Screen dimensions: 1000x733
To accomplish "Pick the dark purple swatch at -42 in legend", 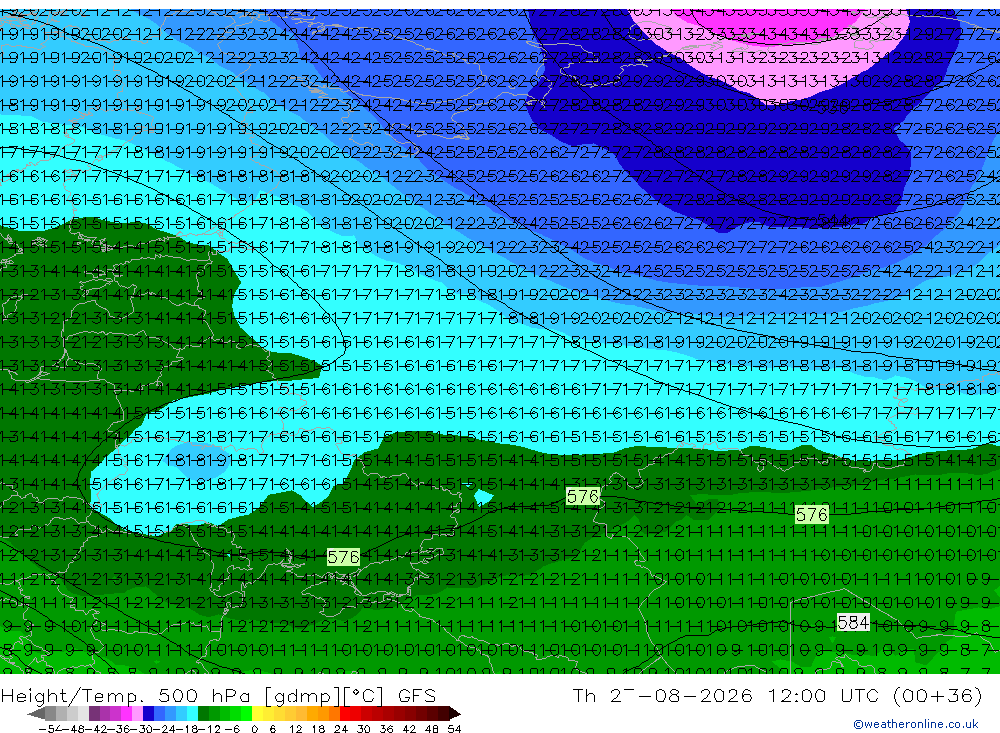I will point(94,713).
